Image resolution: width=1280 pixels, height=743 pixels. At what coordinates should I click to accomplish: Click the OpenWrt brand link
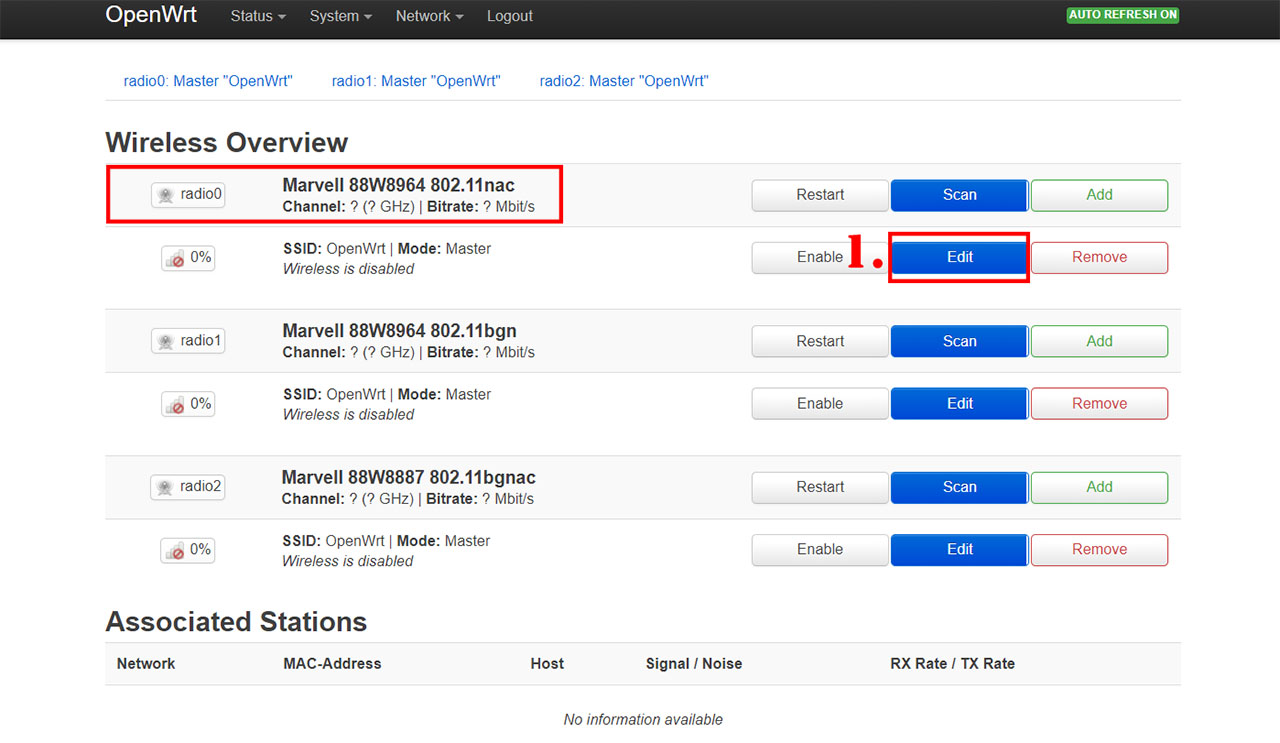tap(151, 15)
